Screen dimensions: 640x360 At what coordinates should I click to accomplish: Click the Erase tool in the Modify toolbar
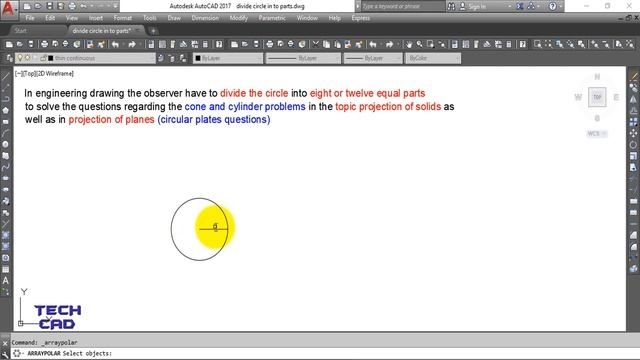(x=633, y=76)
